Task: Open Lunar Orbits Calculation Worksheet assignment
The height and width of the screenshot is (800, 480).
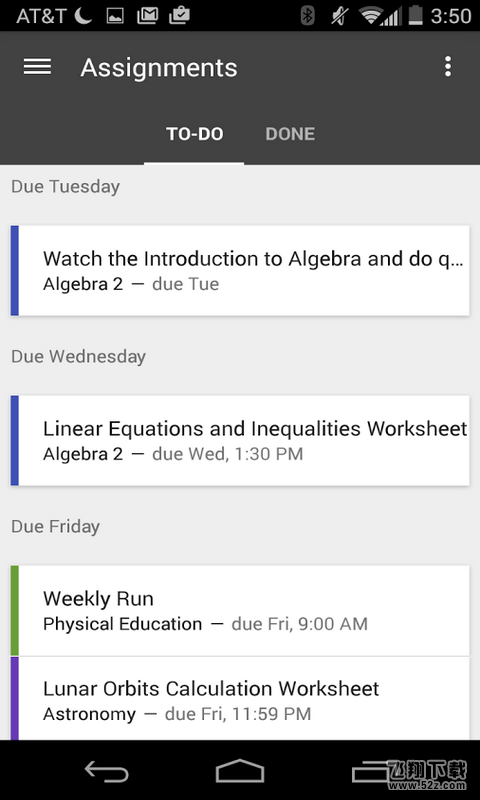Action: coord(240,698)
